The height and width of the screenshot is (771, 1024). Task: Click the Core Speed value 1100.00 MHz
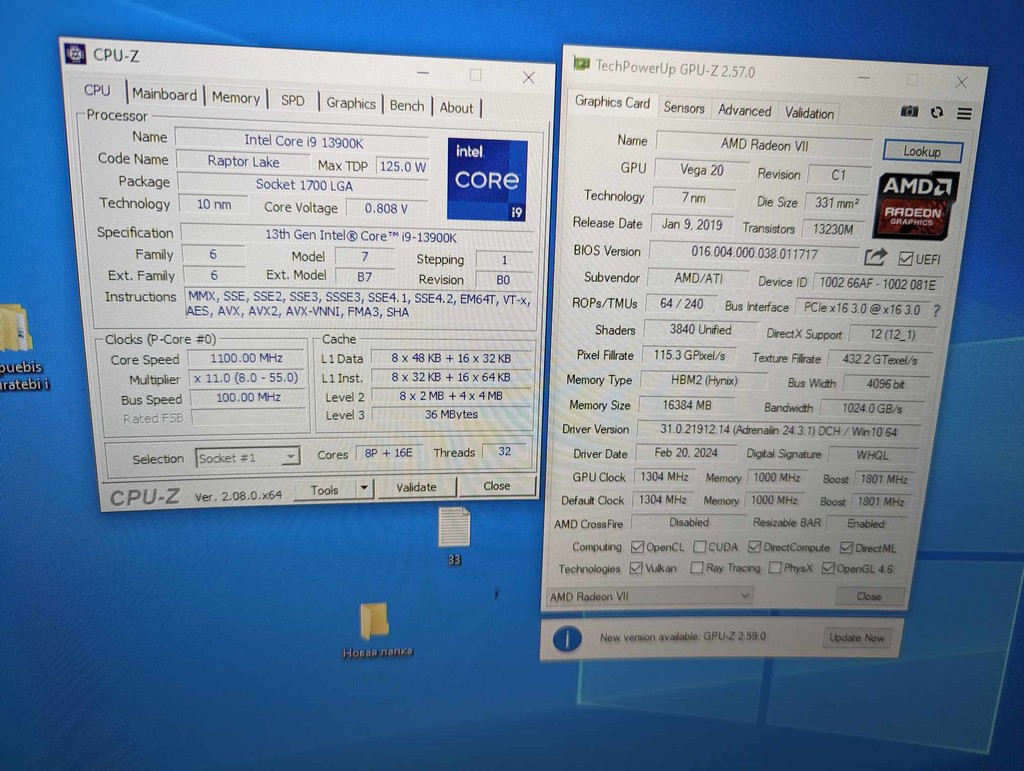click(246, 358)
